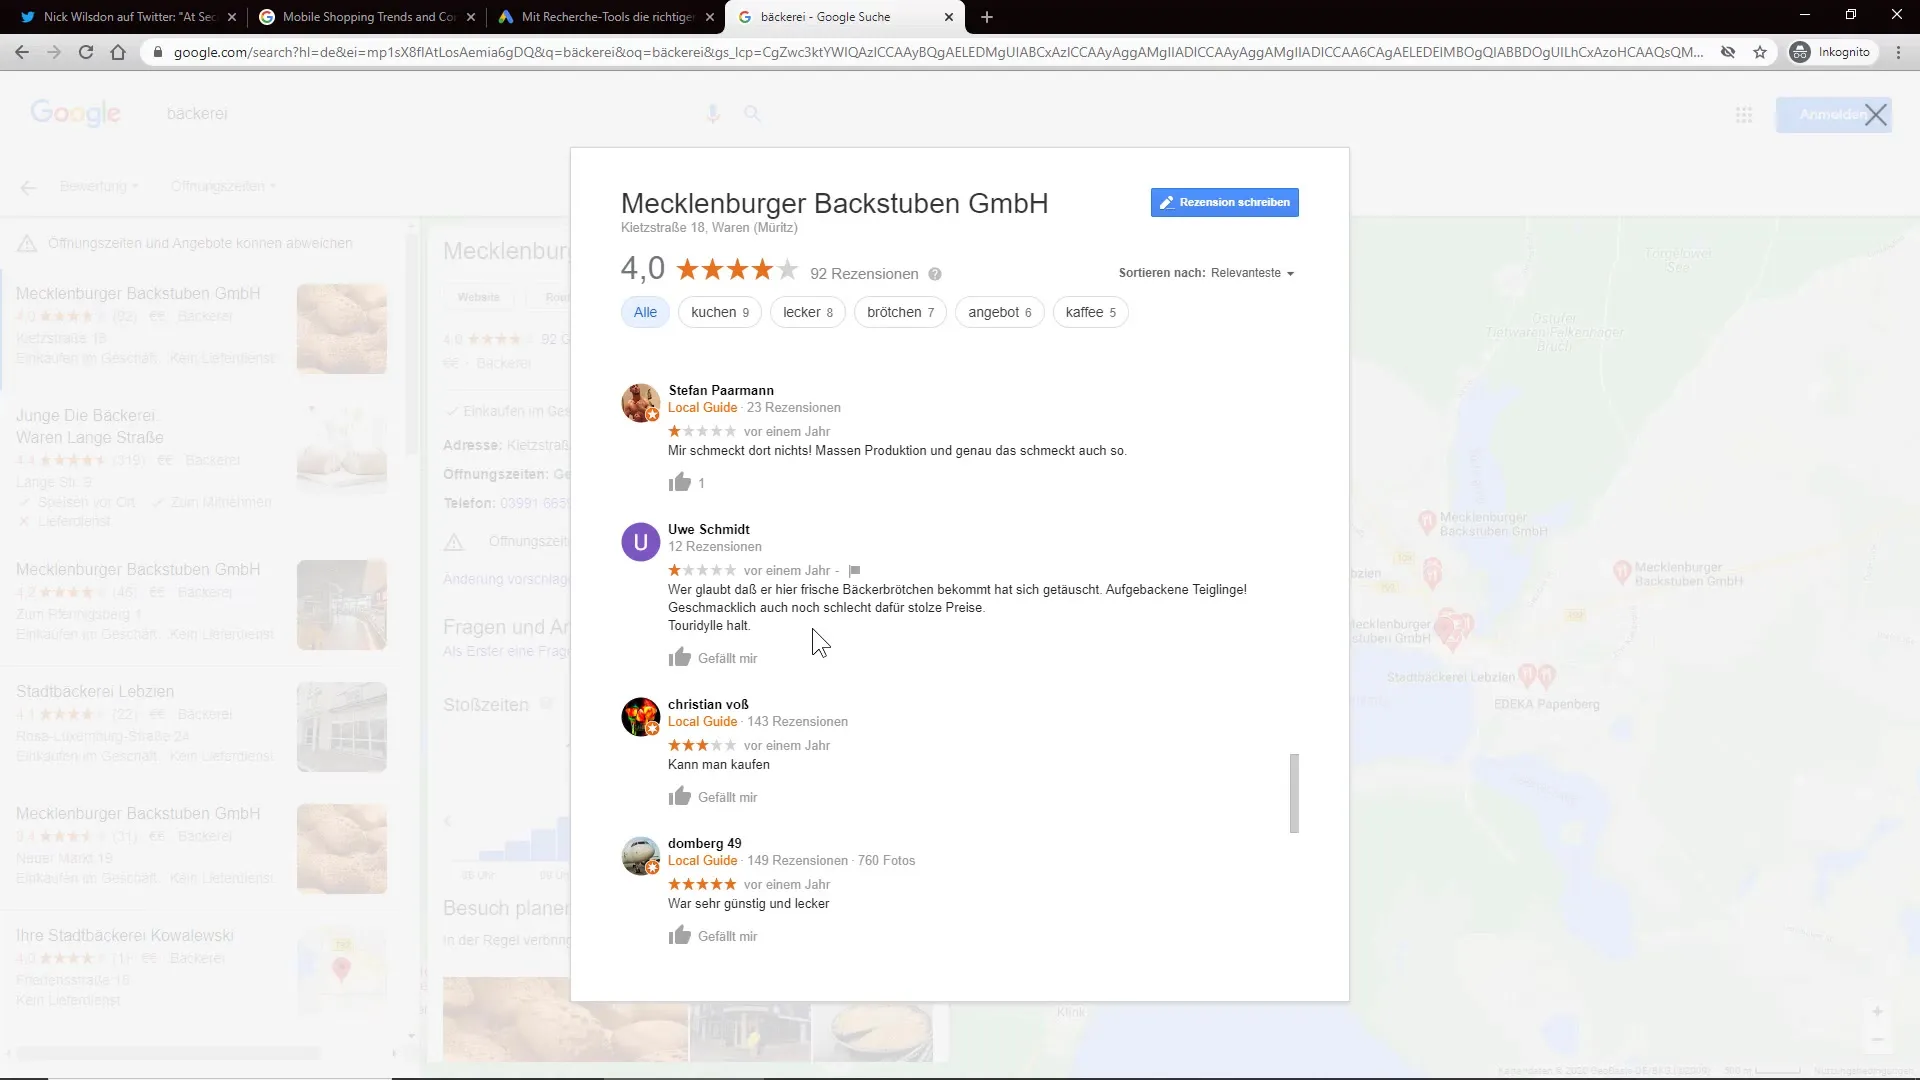
Task: Filter reviews by brötchen chip
Action: [x=900, y=312]
